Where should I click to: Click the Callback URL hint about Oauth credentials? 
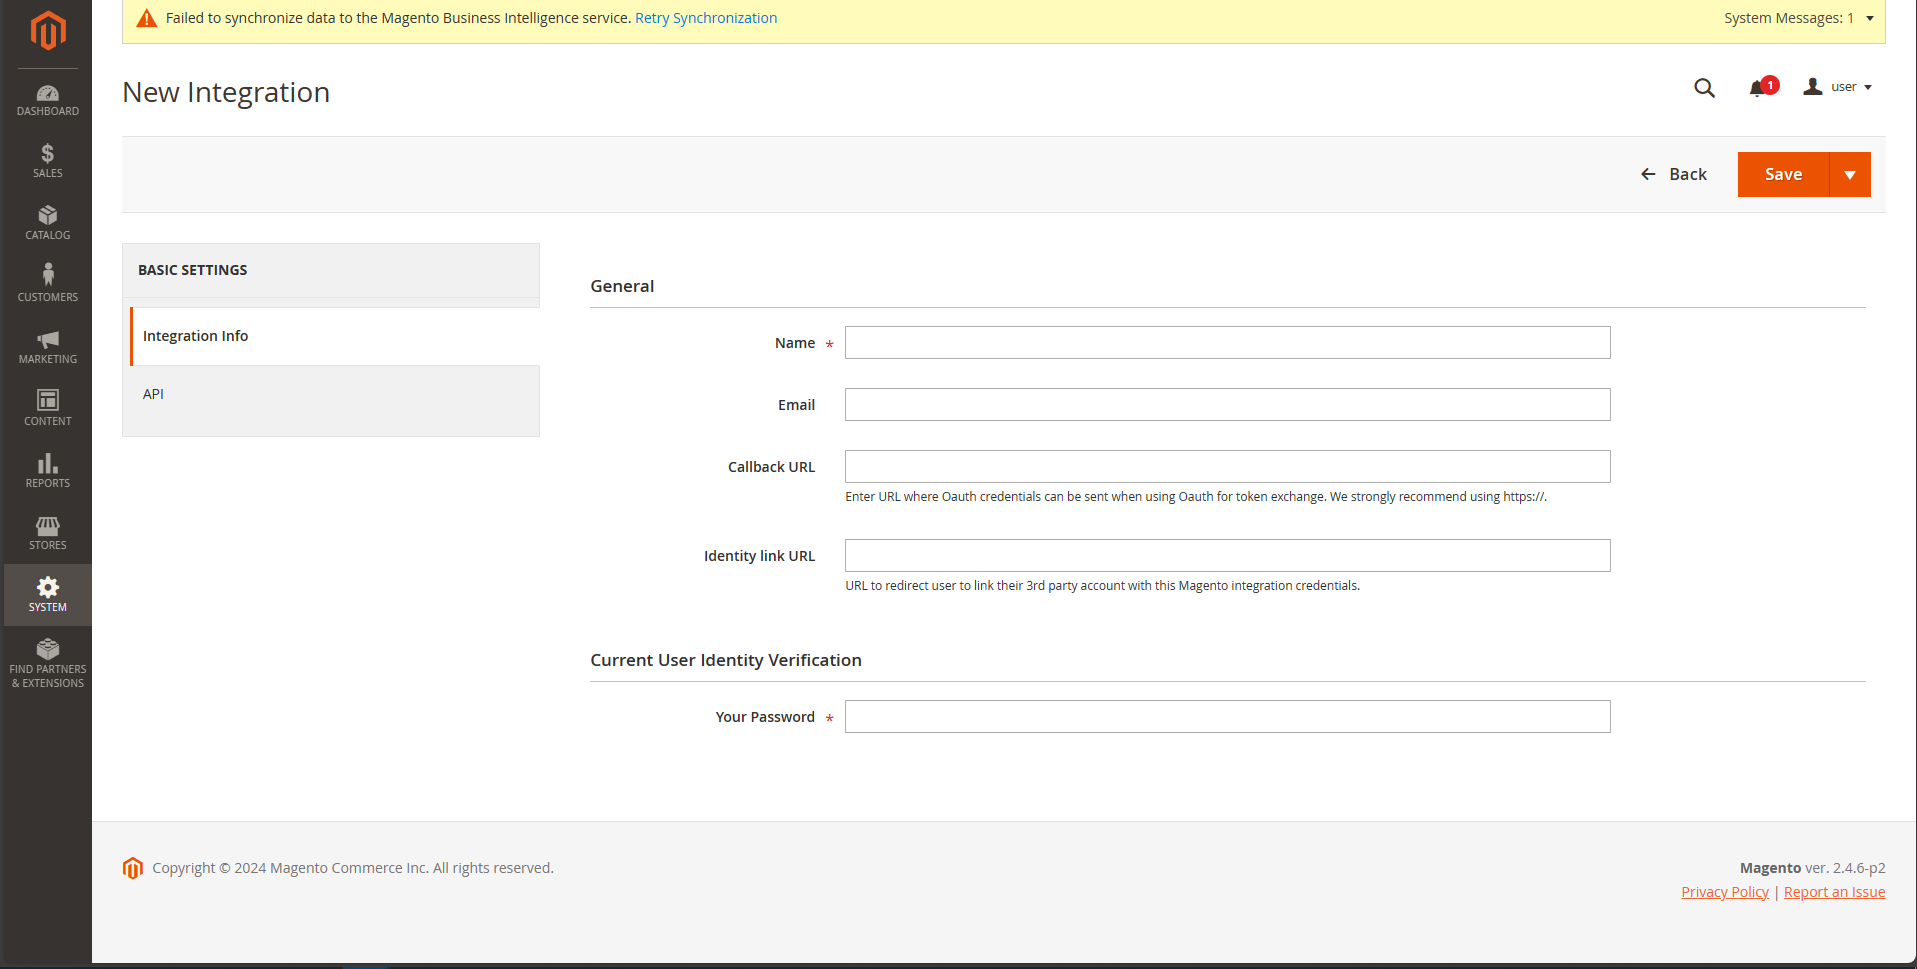[1196, 497]
